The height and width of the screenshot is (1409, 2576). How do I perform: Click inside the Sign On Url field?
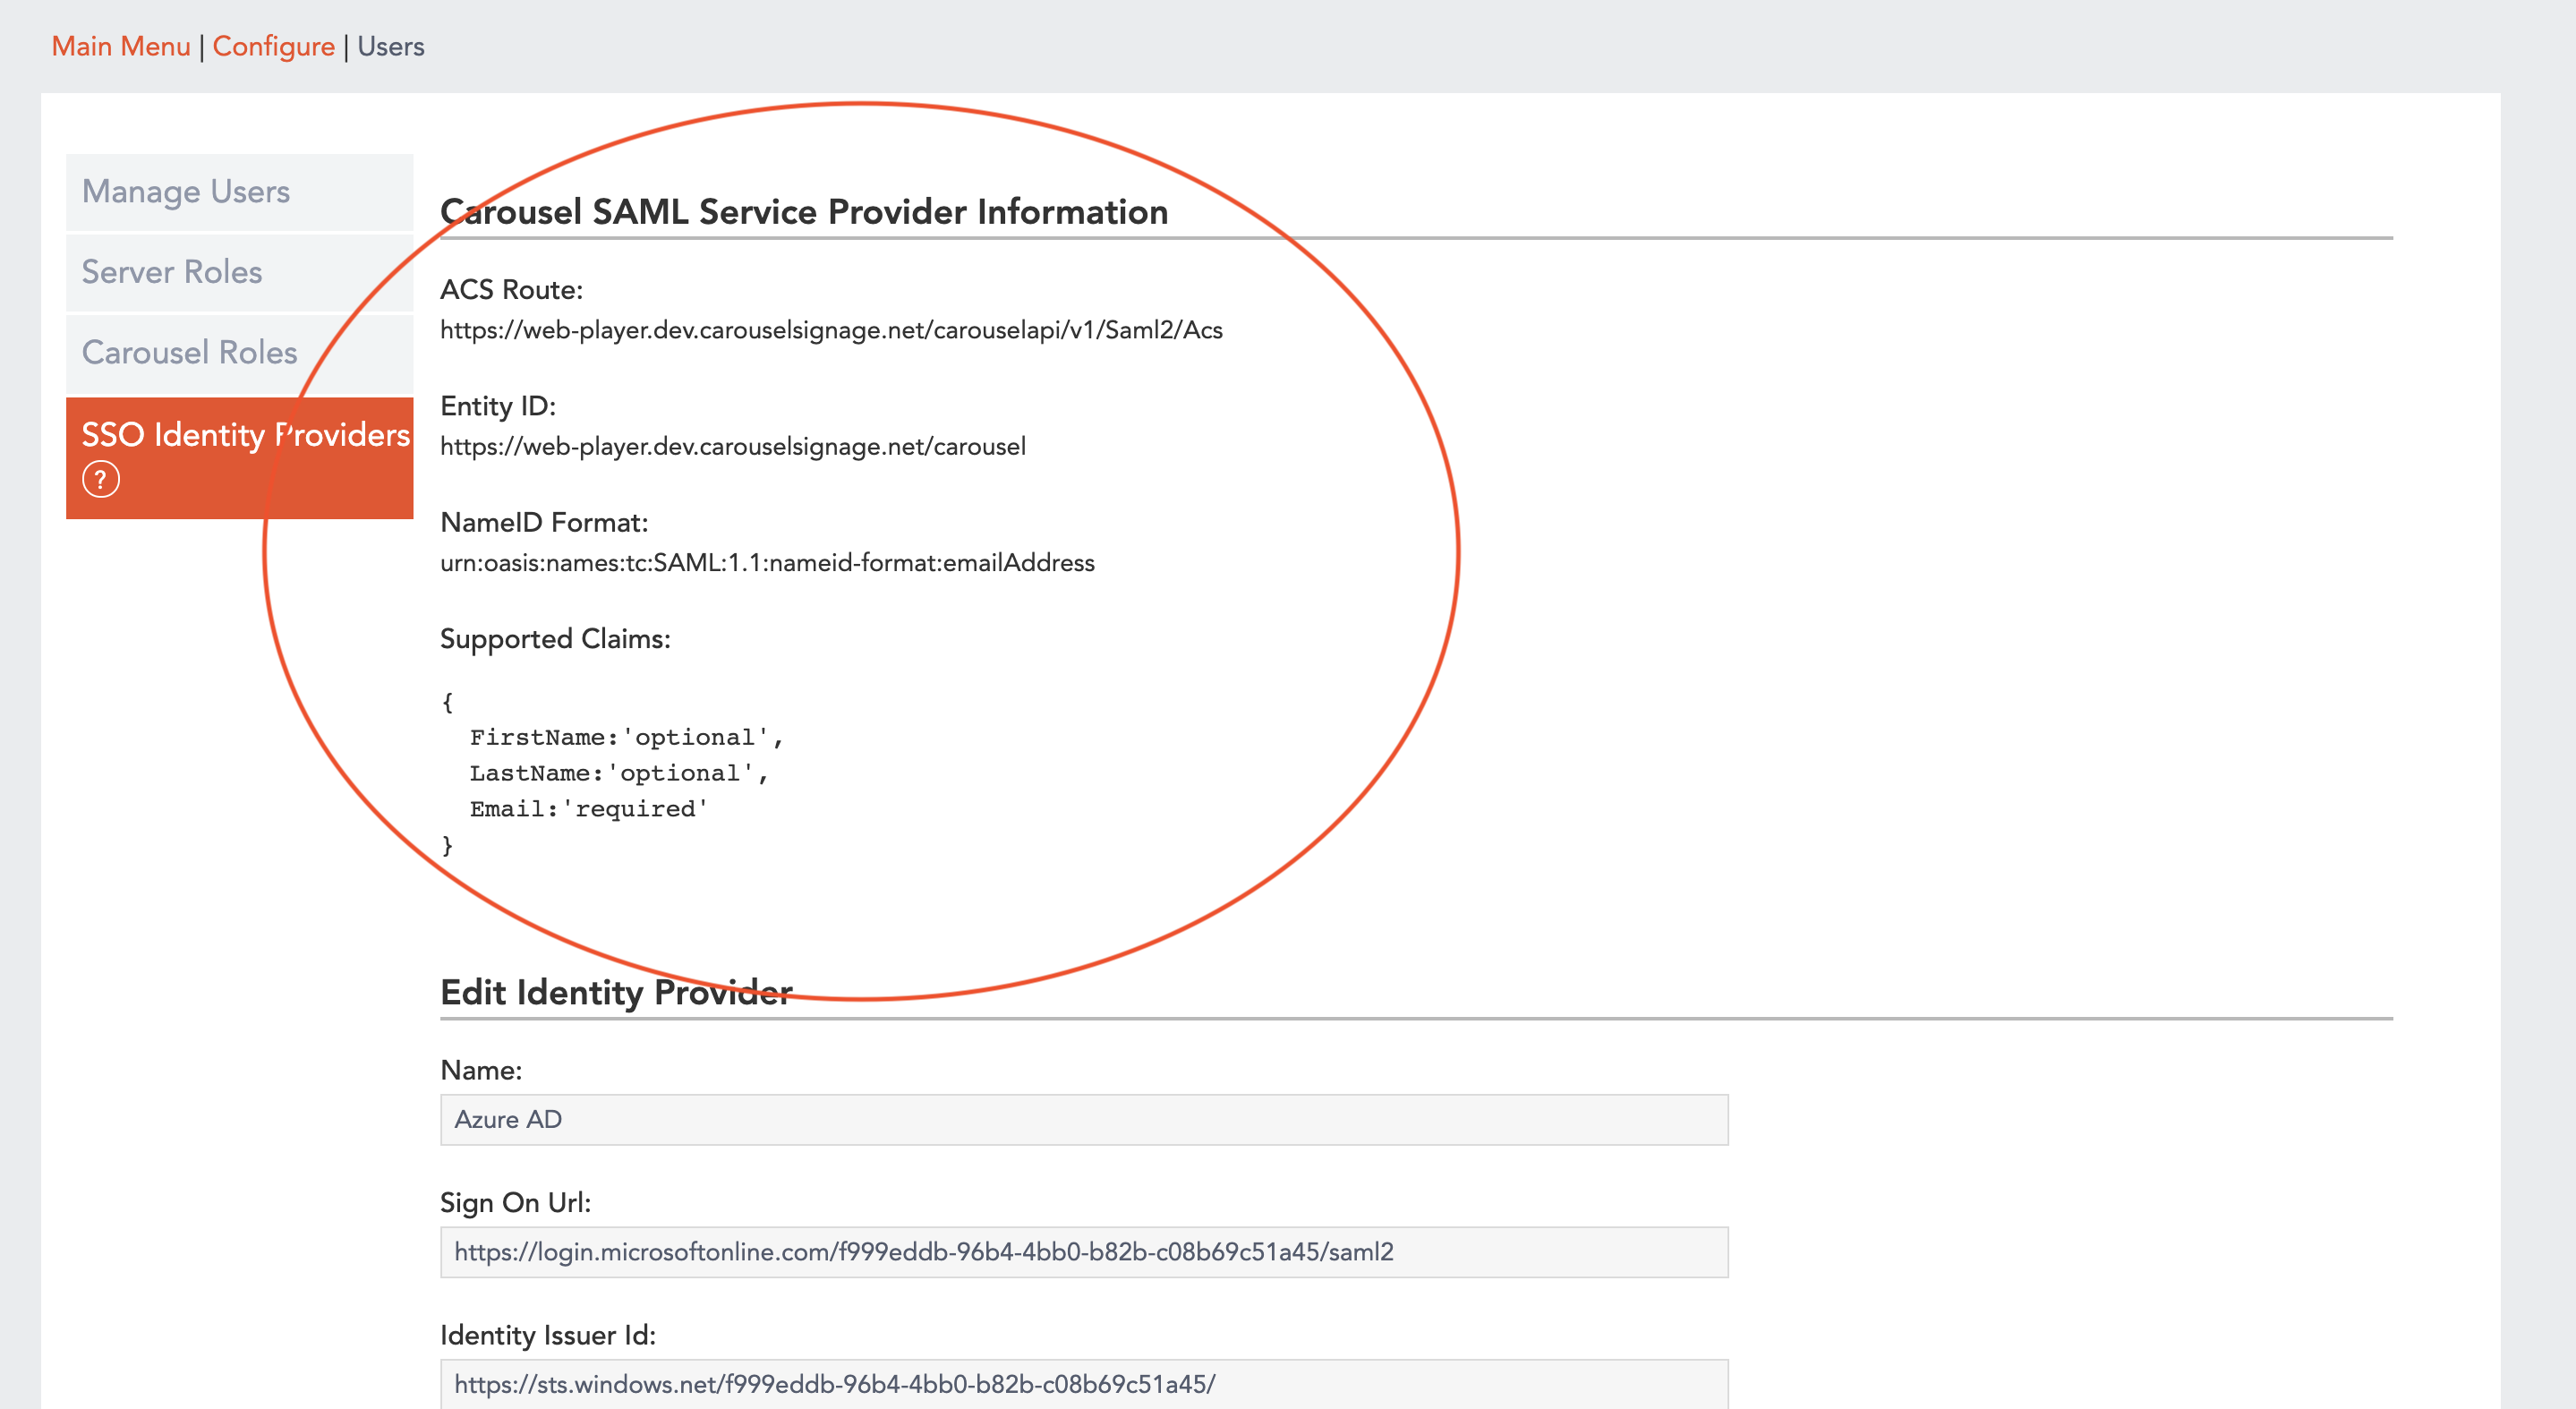pyautogui.click(x=1084, y=1251)
